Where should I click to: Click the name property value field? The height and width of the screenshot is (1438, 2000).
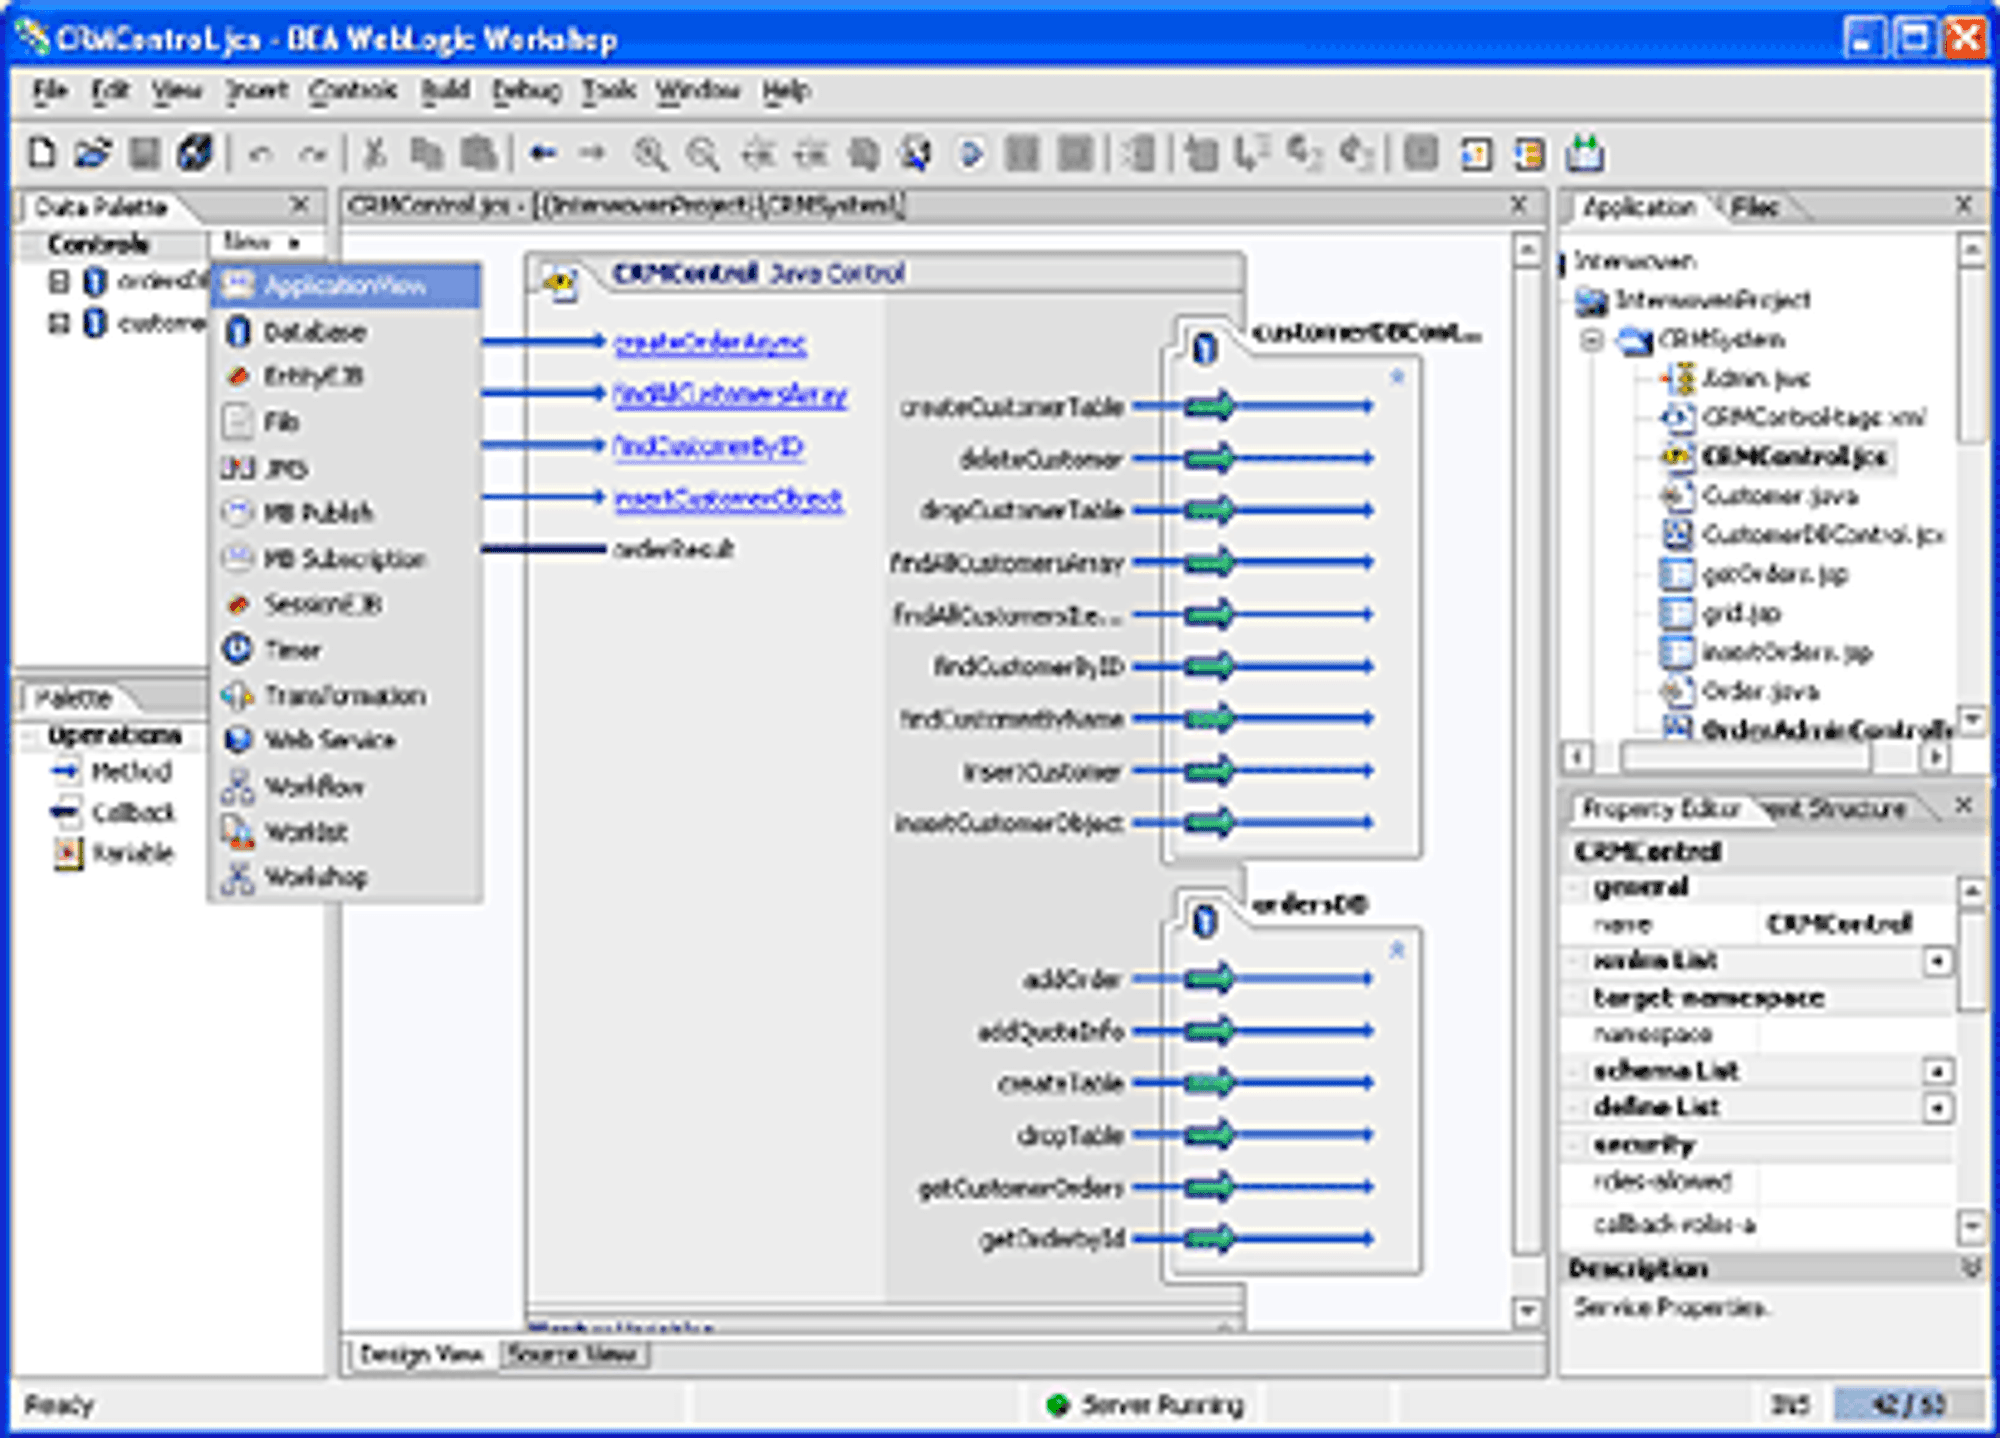(1855, 923)
